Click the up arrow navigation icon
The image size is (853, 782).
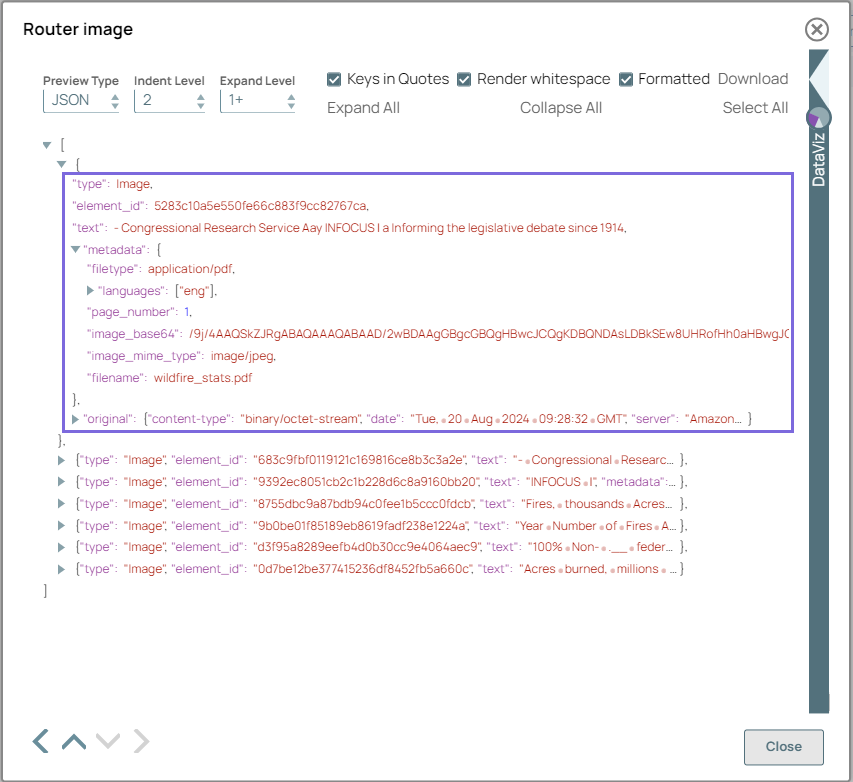[72, 740]
